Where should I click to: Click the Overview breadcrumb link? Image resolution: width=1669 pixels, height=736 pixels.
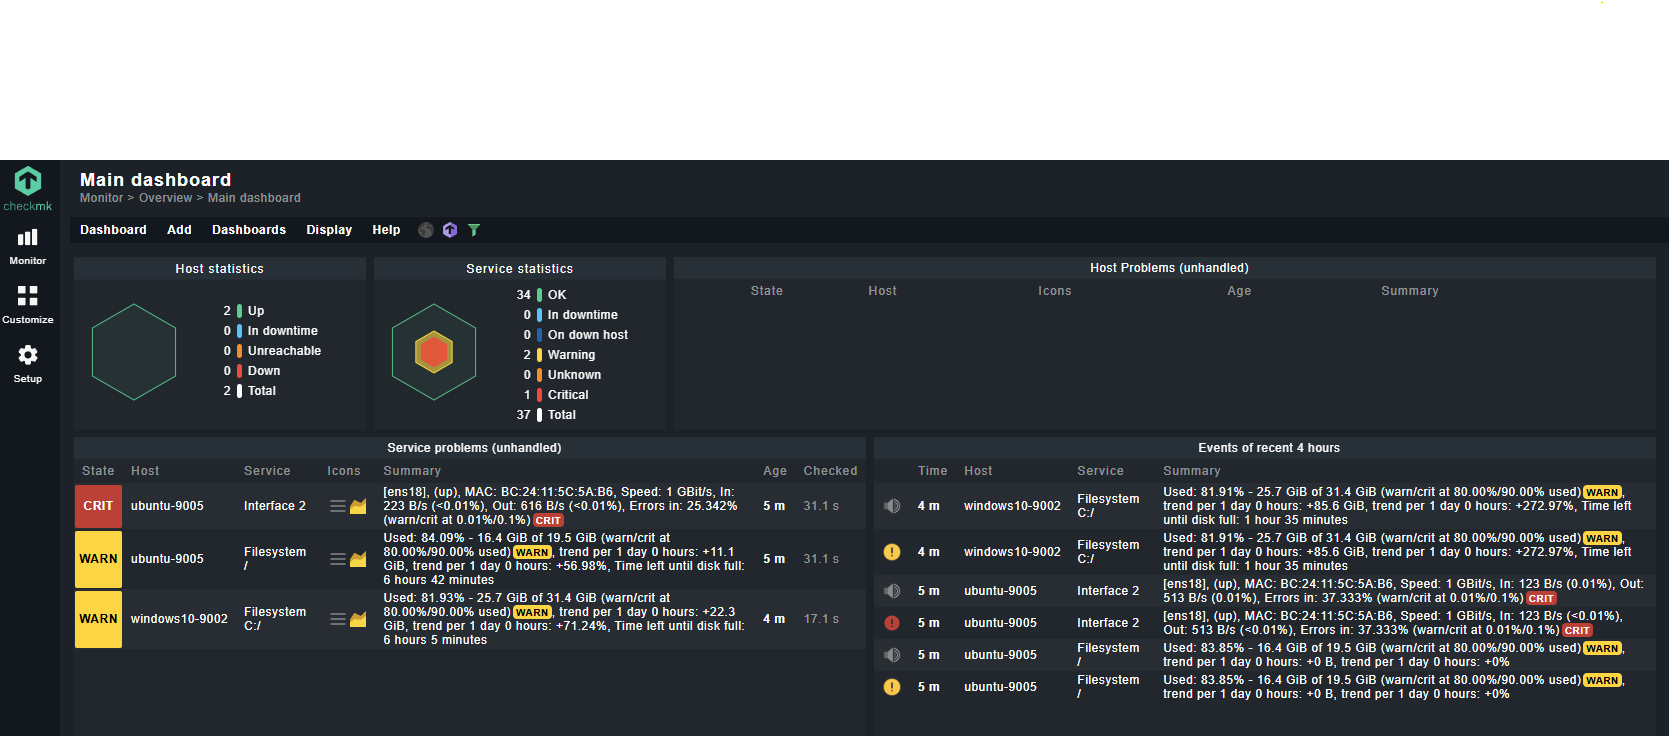(x=165, y=198)
